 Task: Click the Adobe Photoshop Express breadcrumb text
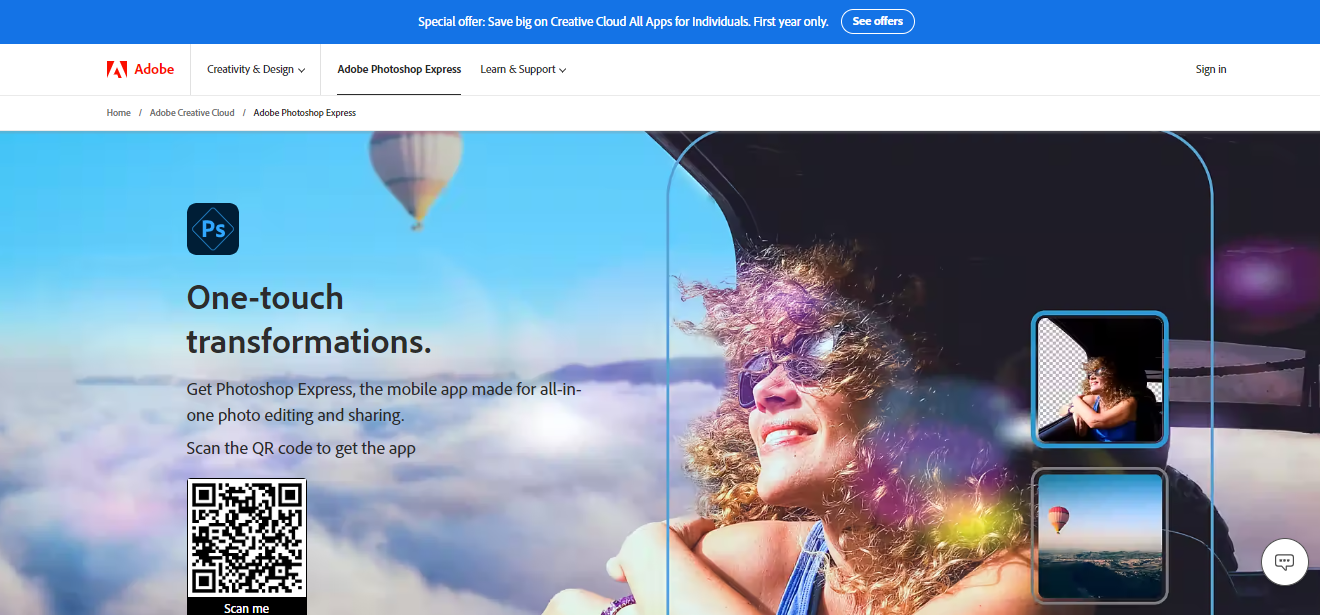click(305, 113)
